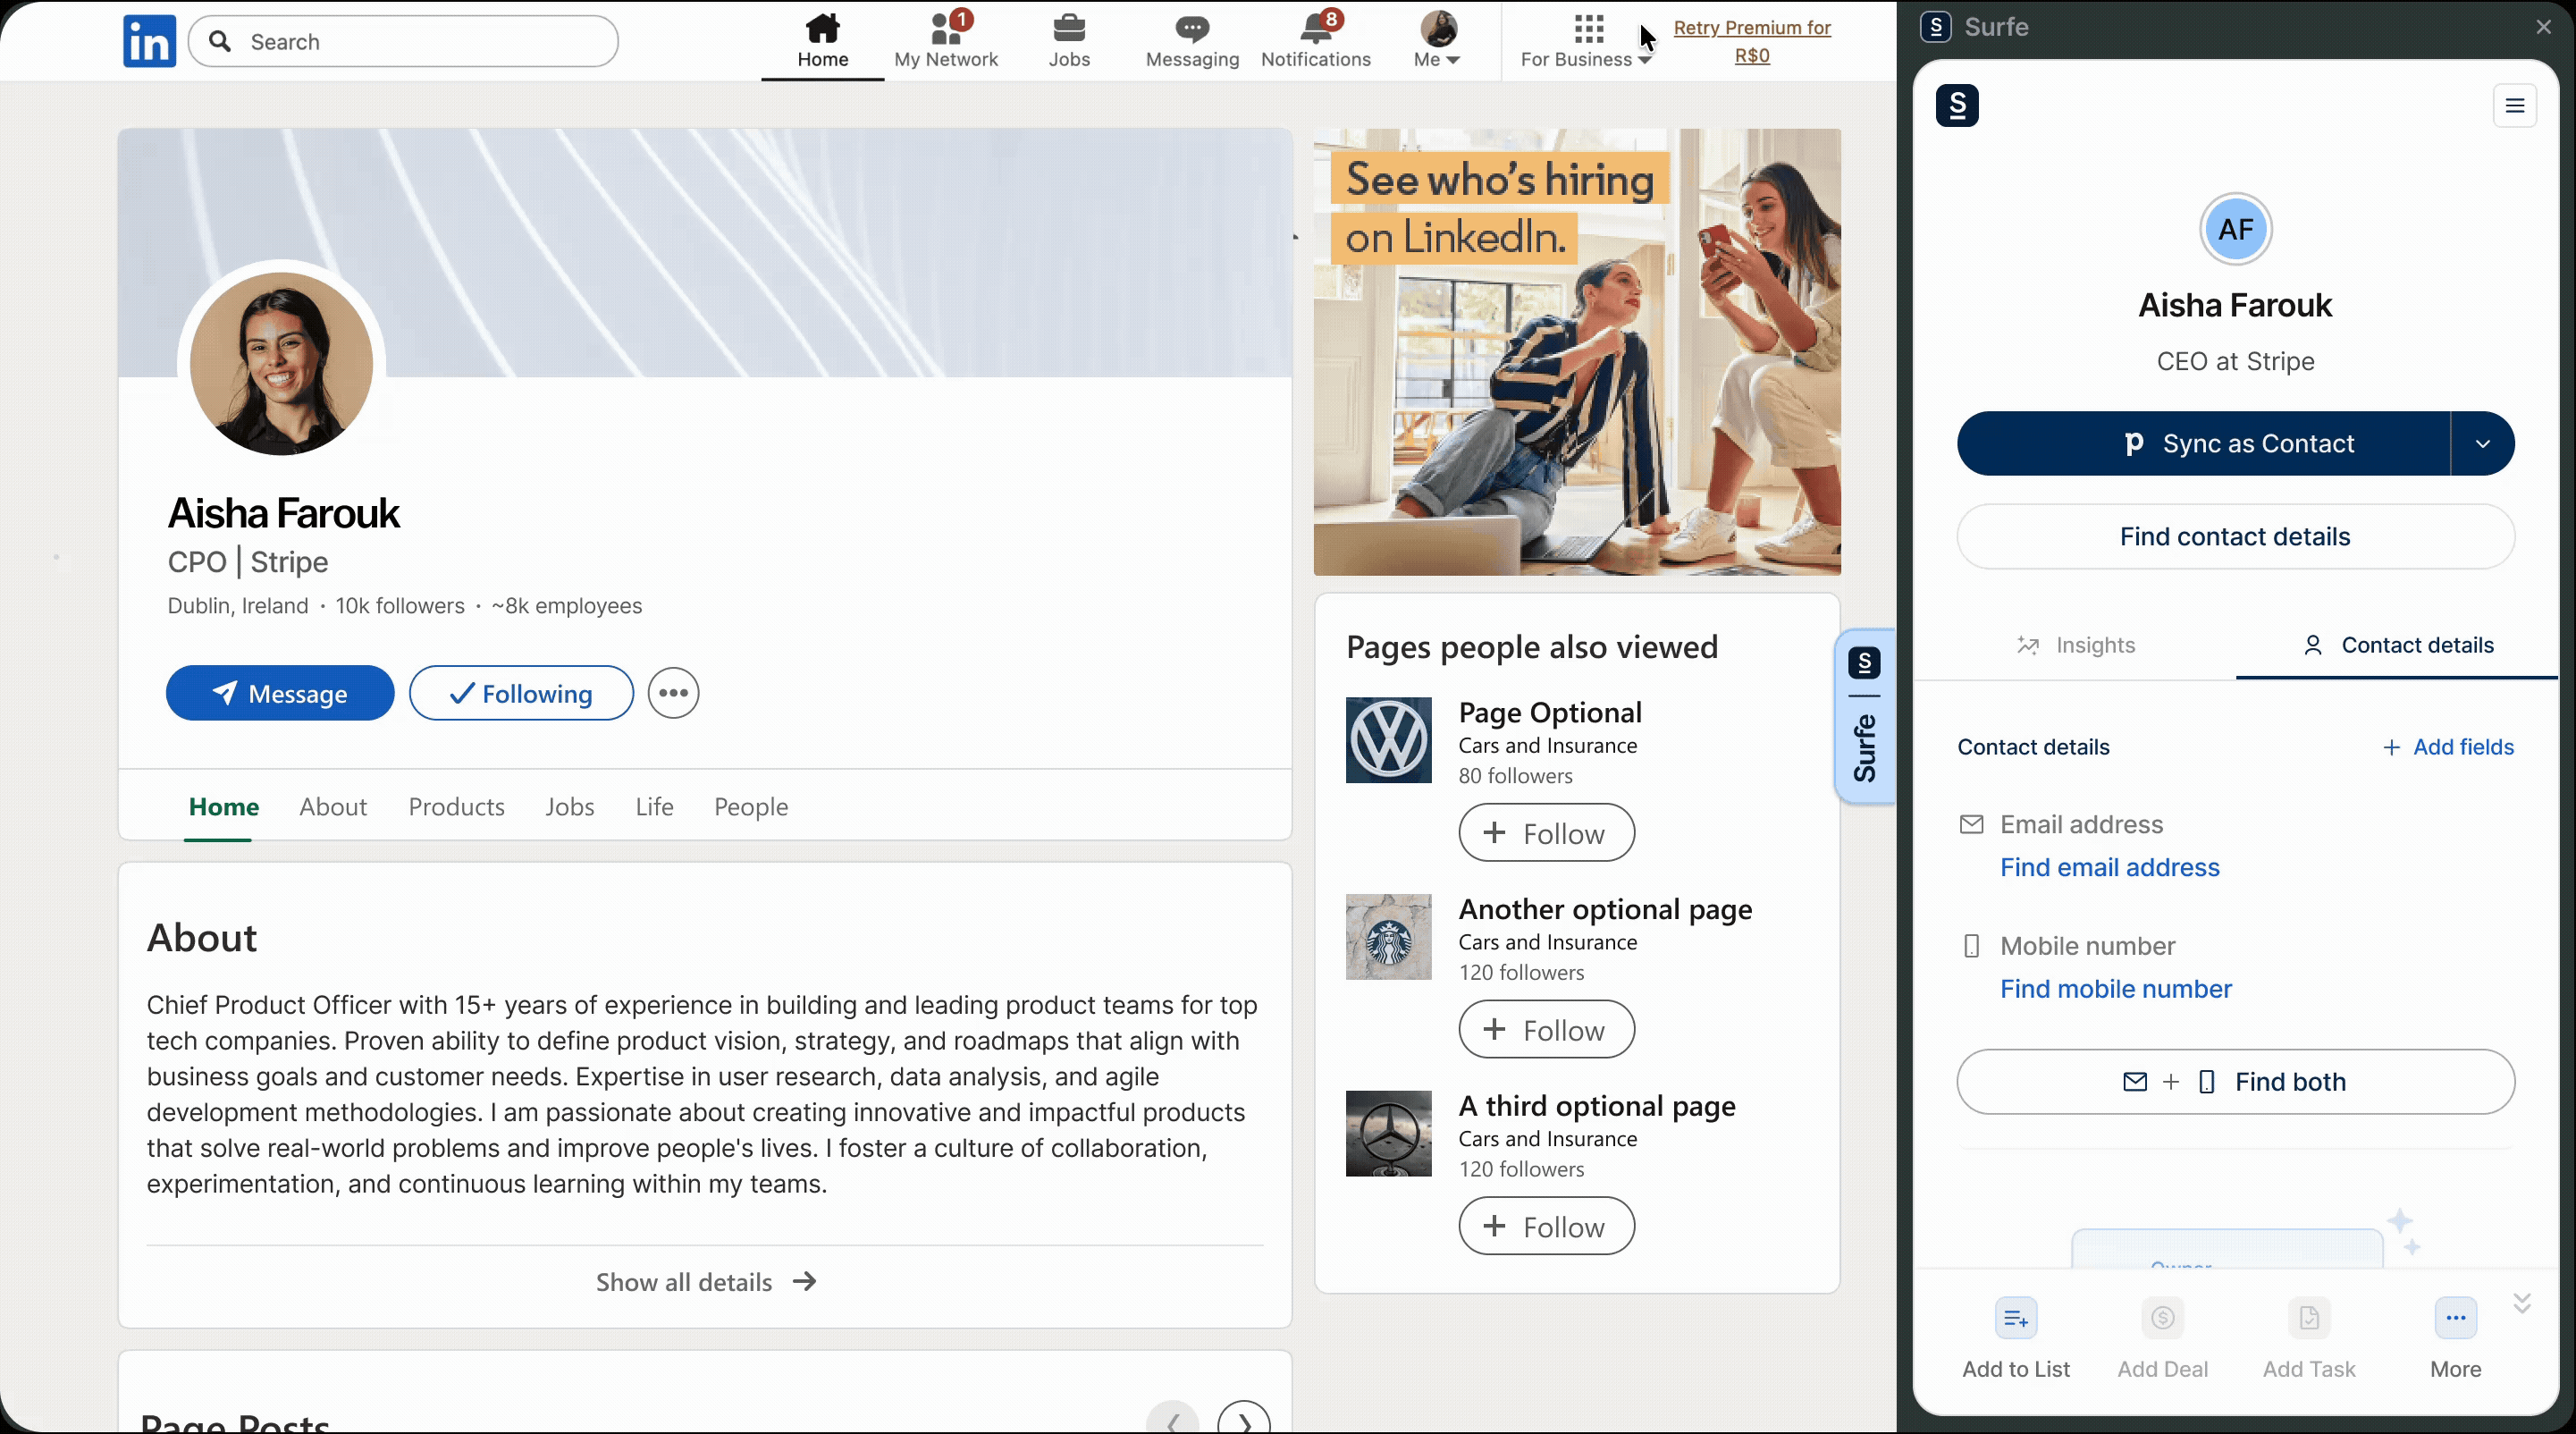The image size is (2576, 1434).
Task: Click the Mercedes logo thumbnail
Action: [1388, 1134]
